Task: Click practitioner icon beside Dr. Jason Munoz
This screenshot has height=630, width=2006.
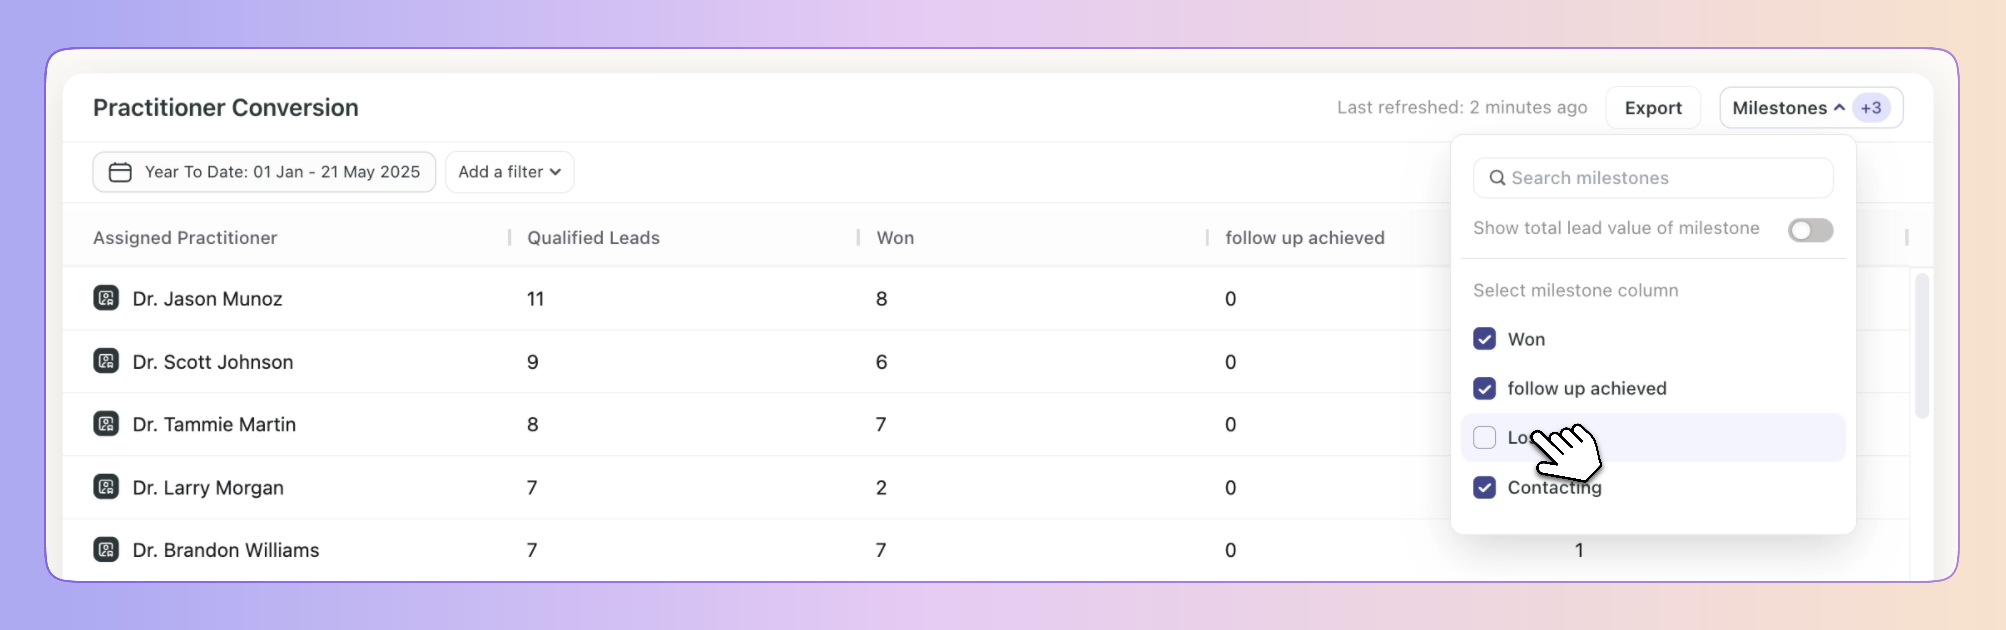Action: [106, 298]
